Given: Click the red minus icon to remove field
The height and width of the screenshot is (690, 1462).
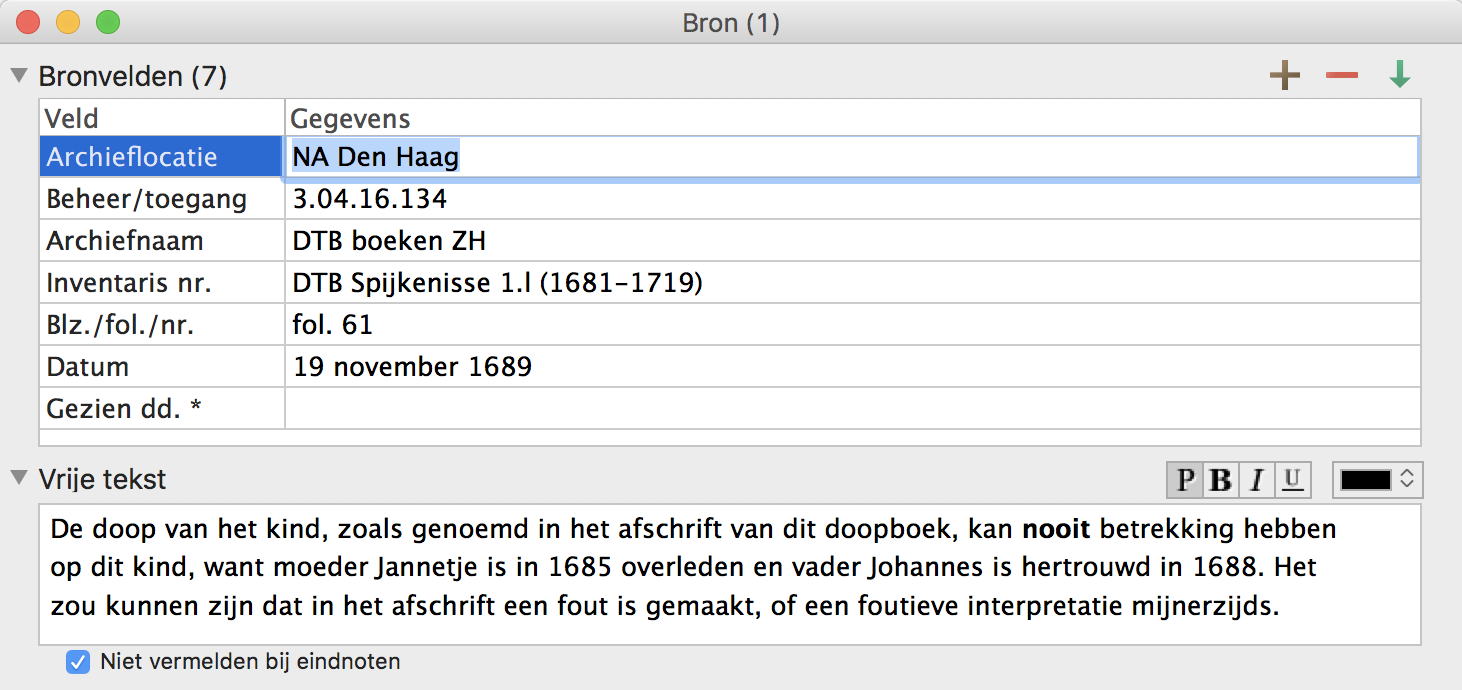Looking at the screenshot, I should pyautogui.click(x=1341, y=76).
